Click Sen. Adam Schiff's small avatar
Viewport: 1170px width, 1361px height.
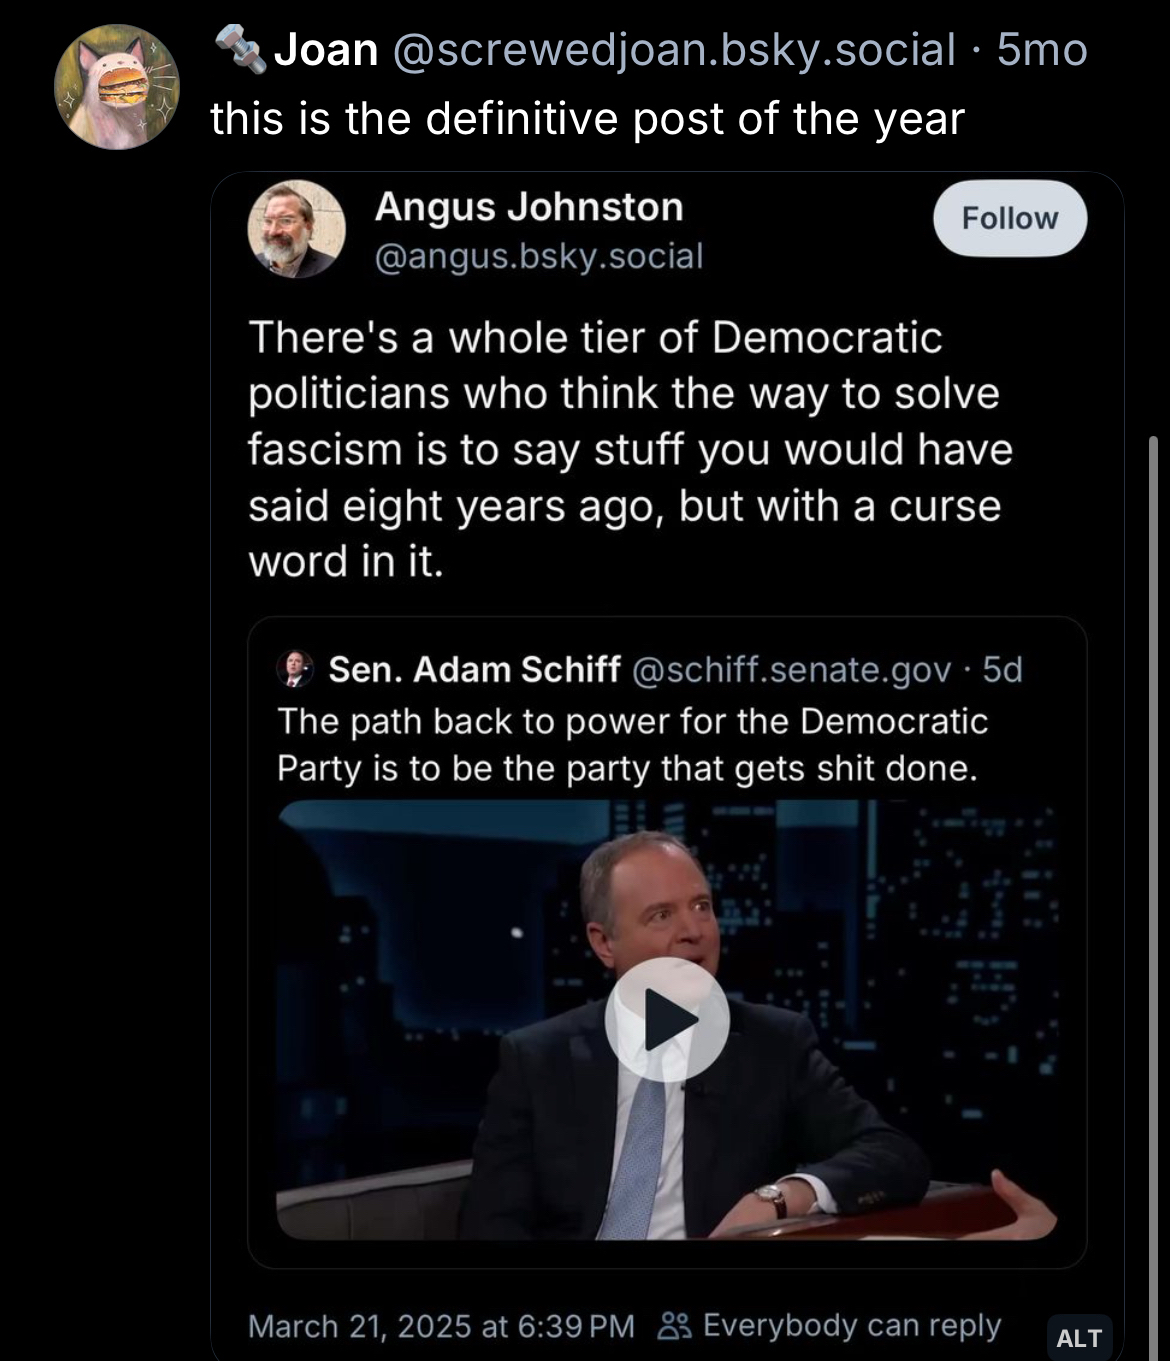[296, 669]
